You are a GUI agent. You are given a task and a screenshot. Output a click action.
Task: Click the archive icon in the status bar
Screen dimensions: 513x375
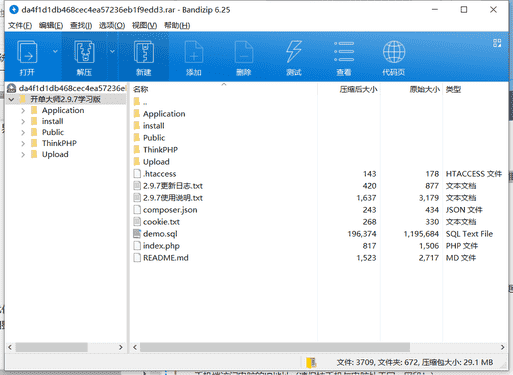311,362
